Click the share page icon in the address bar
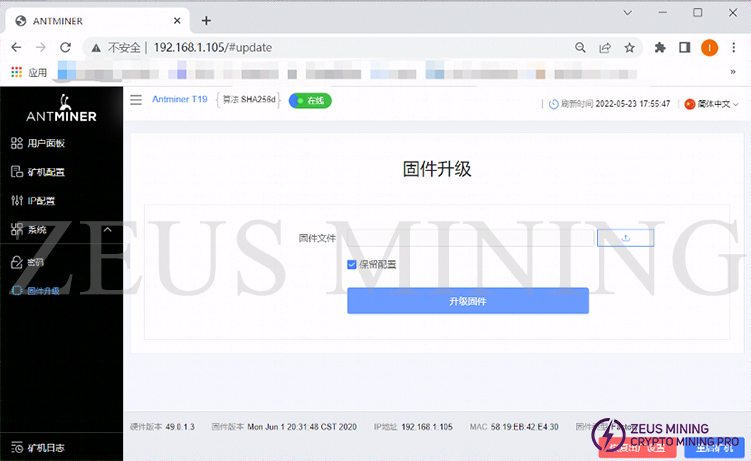This screenshot has width=751, height=461. [605, 47]
